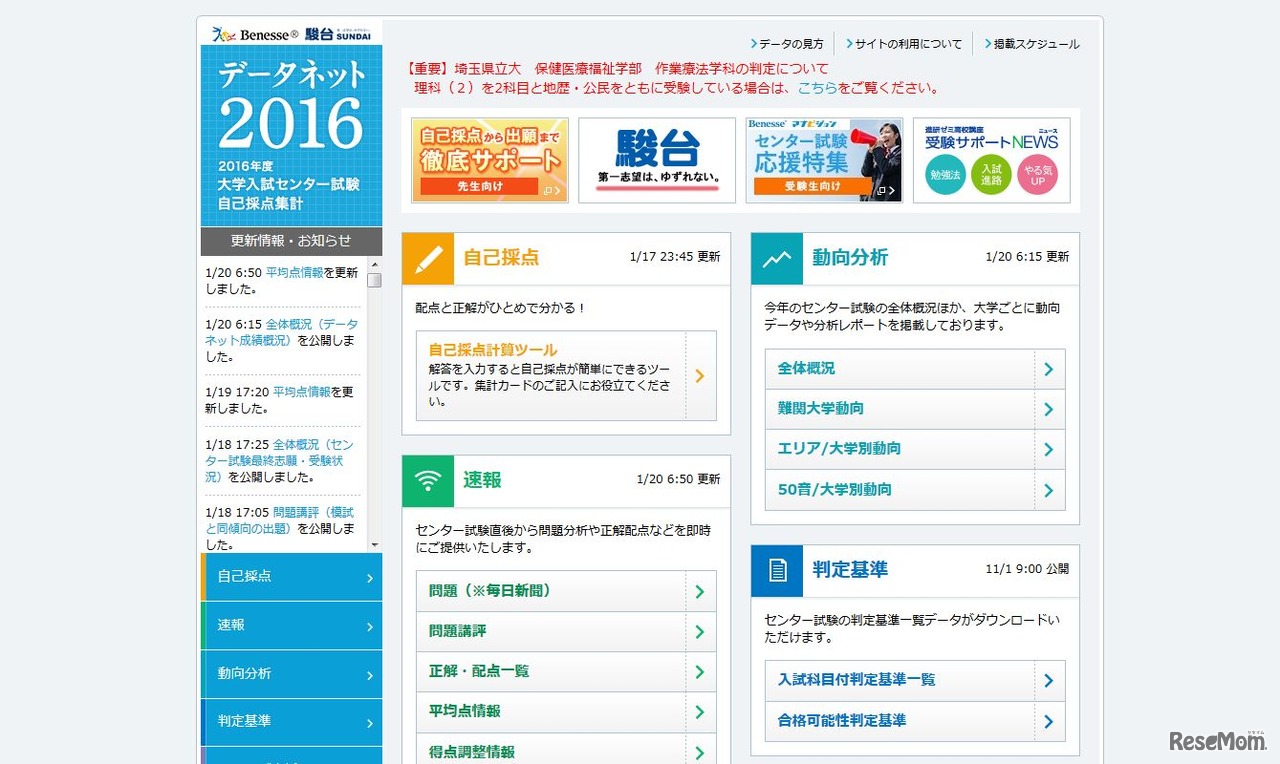Open the データの見方 top link
The height and width of the screenshot is (764, 1280).
(787, 44)
